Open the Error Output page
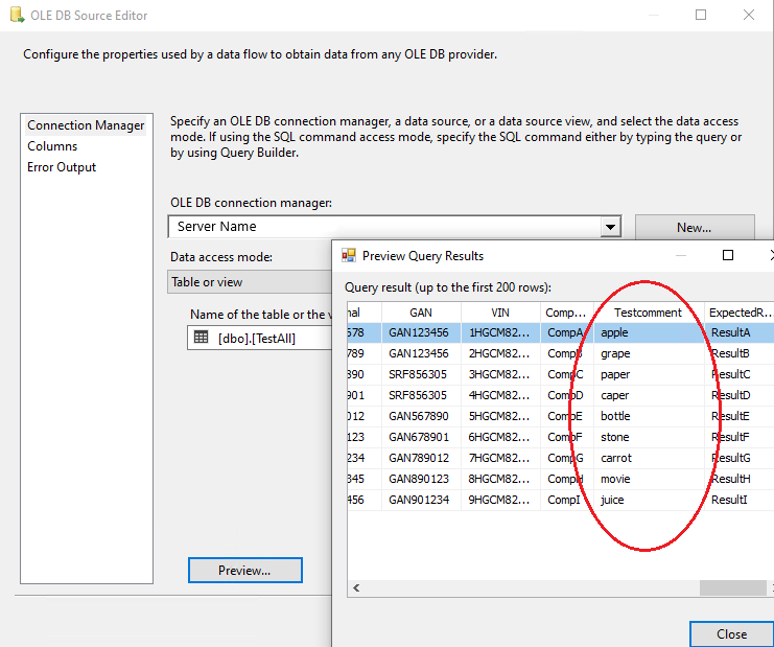The image size is (774, 647). coord(62,168)
